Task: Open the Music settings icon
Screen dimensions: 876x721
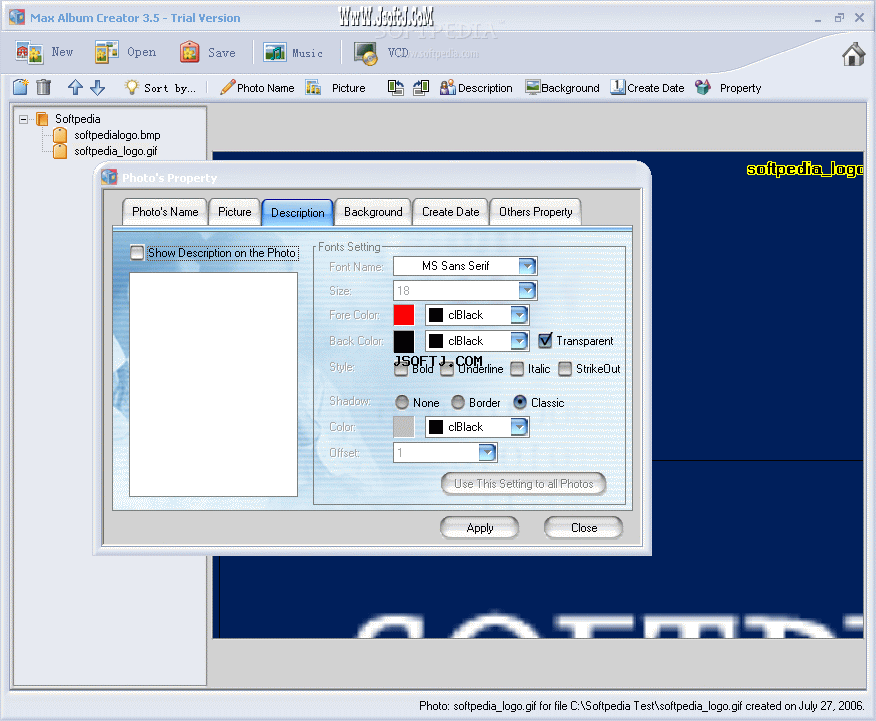Action: 274,53
